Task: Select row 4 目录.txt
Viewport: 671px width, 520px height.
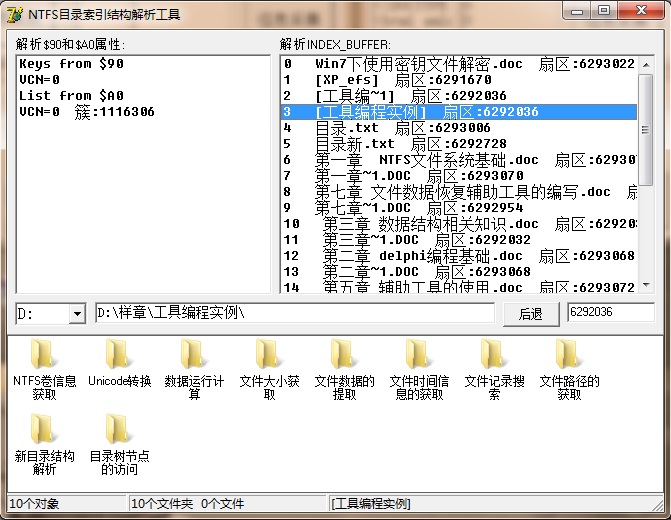Action: click(459, 128)
